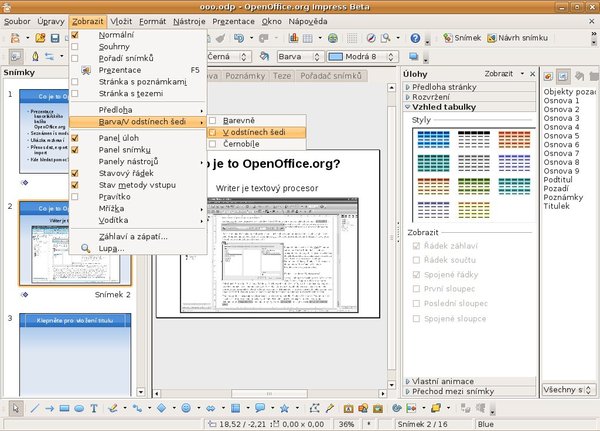Toggle the Souhrny view checkbox
The image size is (600, 431).
click(75, 47)
